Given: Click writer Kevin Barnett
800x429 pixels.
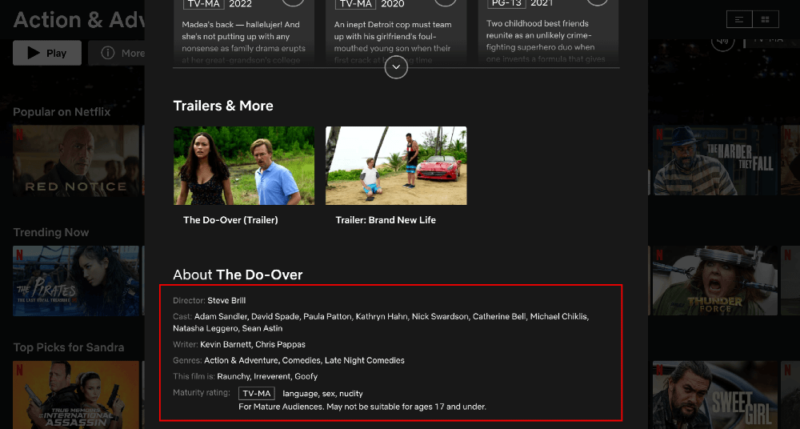Looking at the screenshot, I should (226, 344).
